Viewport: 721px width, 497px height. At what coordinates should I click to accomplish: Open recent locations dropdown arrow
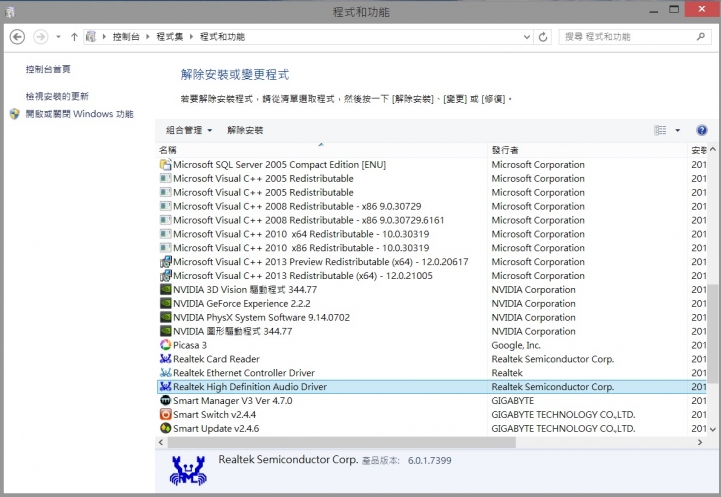pos(58,37)
